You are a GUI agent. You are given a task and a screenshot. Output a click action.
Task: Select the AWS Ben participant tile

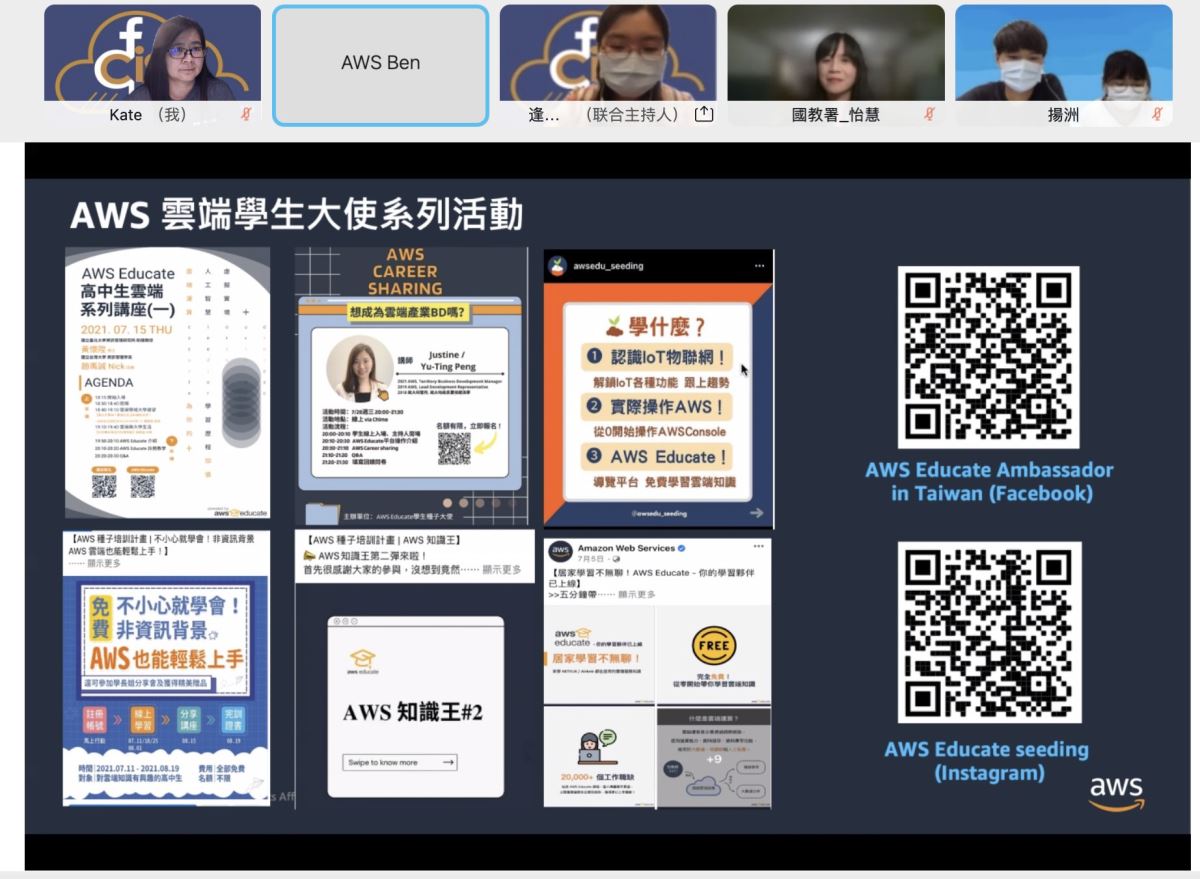(380, 65)
